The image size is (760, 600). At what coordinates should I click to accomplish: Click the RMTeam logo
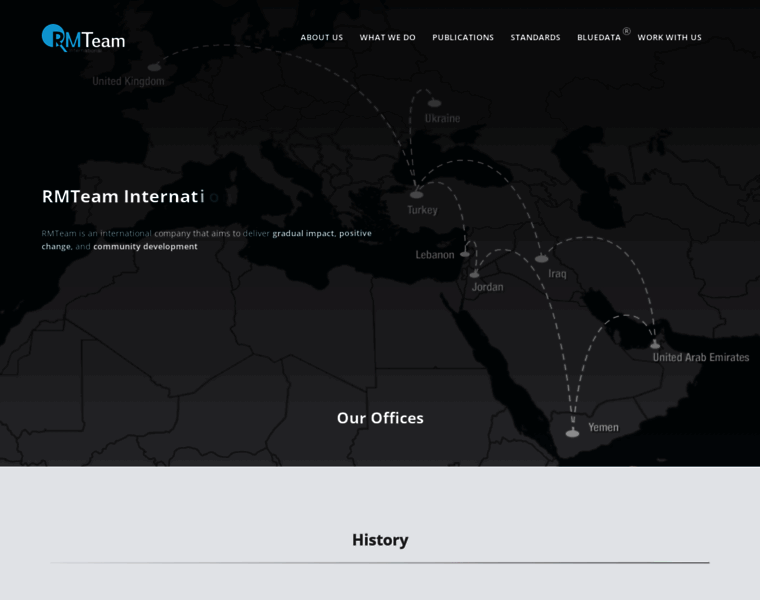tap(83, 38)
